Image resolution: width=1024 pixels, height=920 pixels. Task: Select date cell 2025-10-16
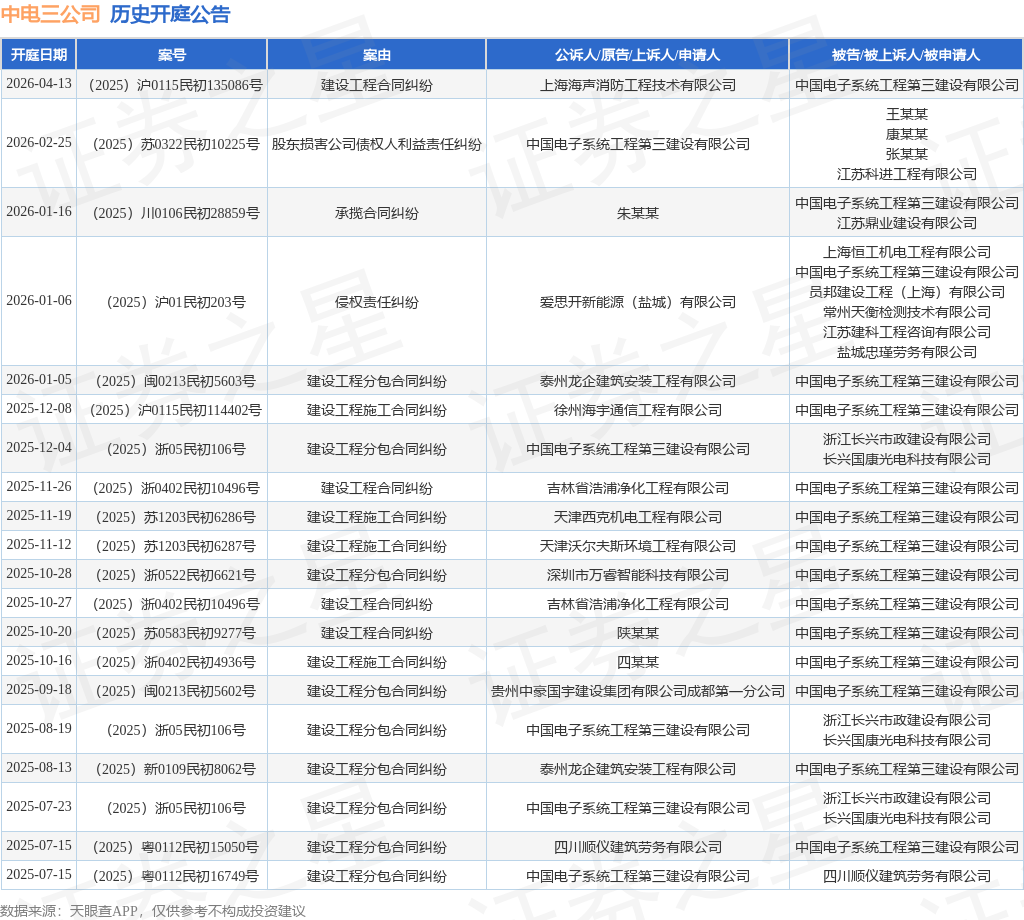pyautogui.click(x=39, y=660)
